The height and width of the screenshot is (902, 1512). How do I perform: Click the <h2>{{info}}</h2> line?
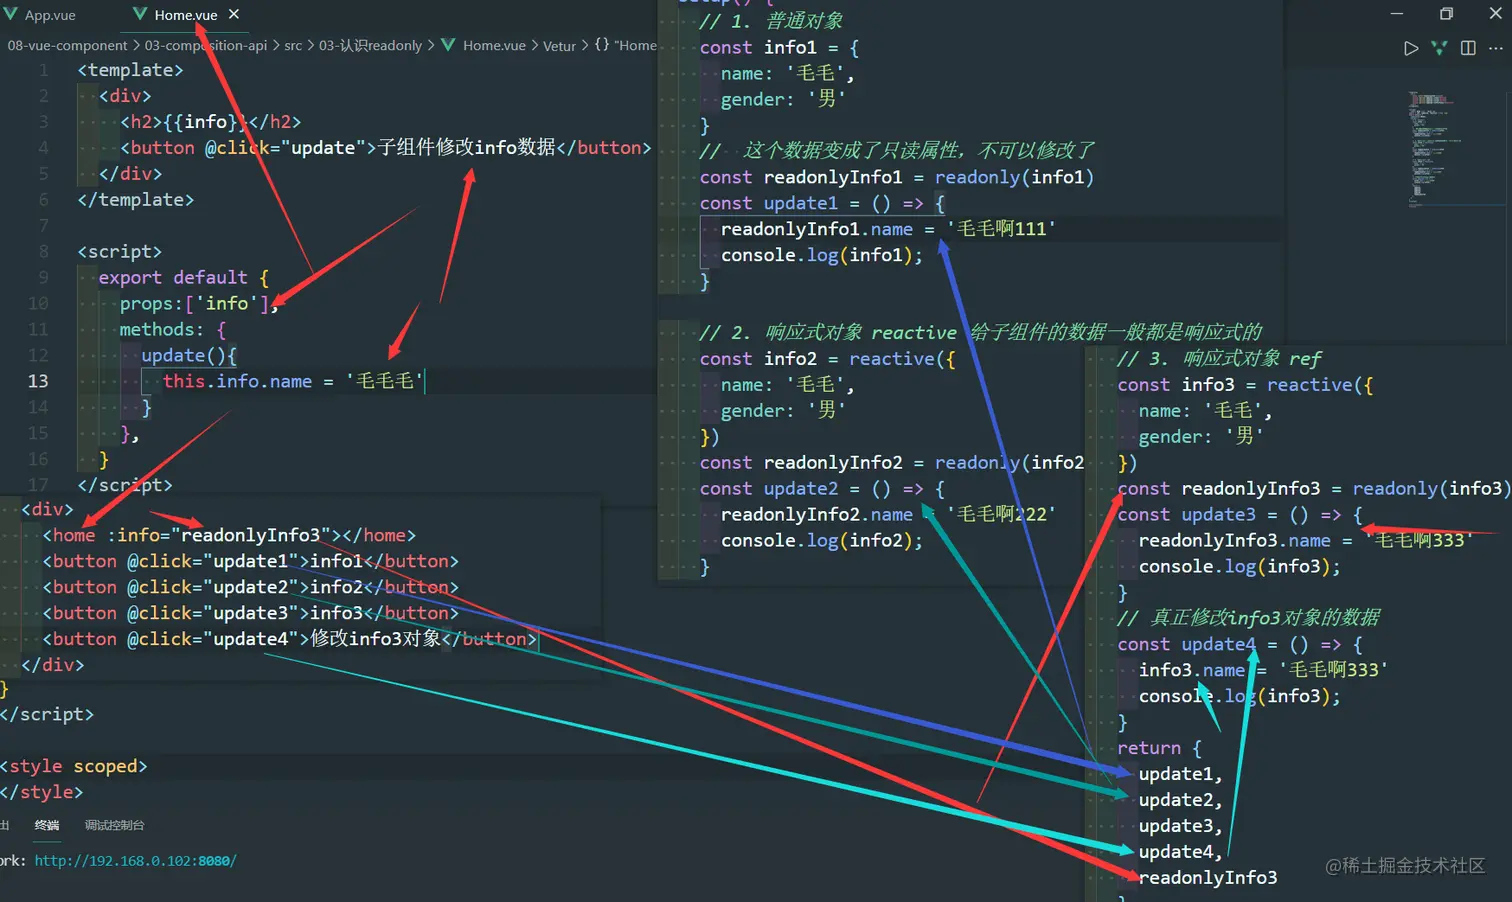[x=210, y=122]
